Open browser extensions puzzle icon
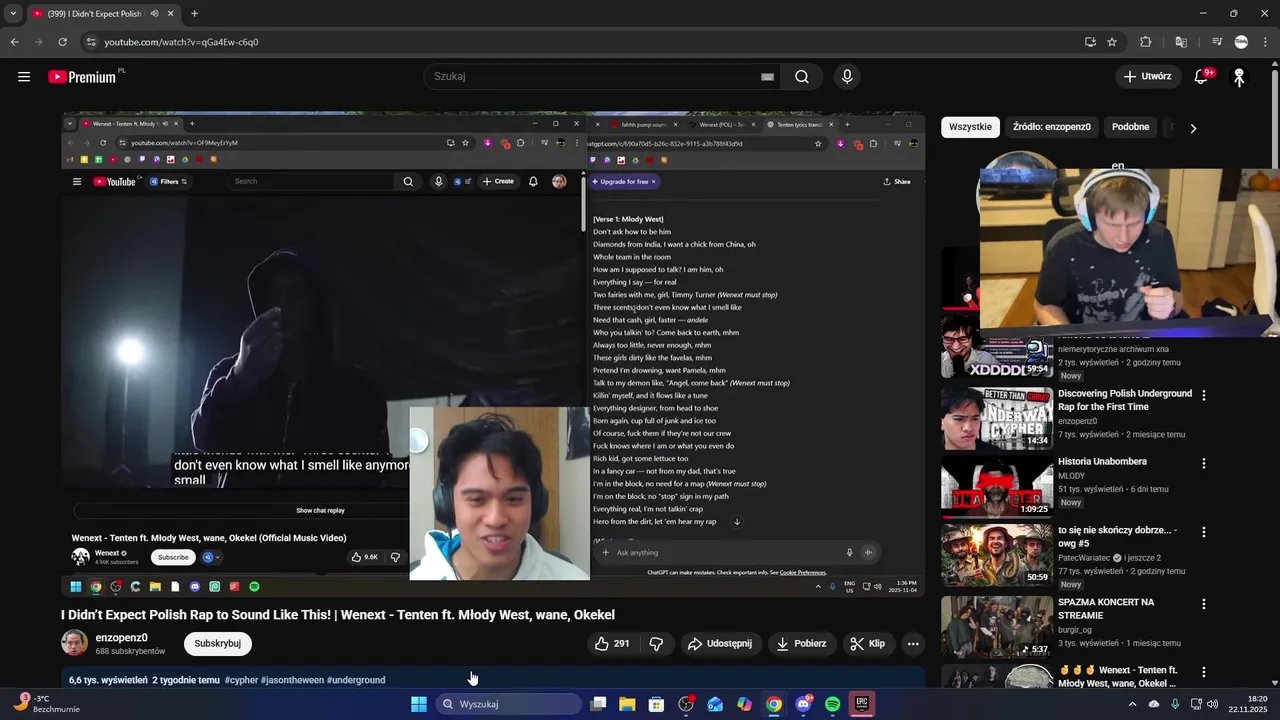The image size is (1280, 720). coord(1146,42)
